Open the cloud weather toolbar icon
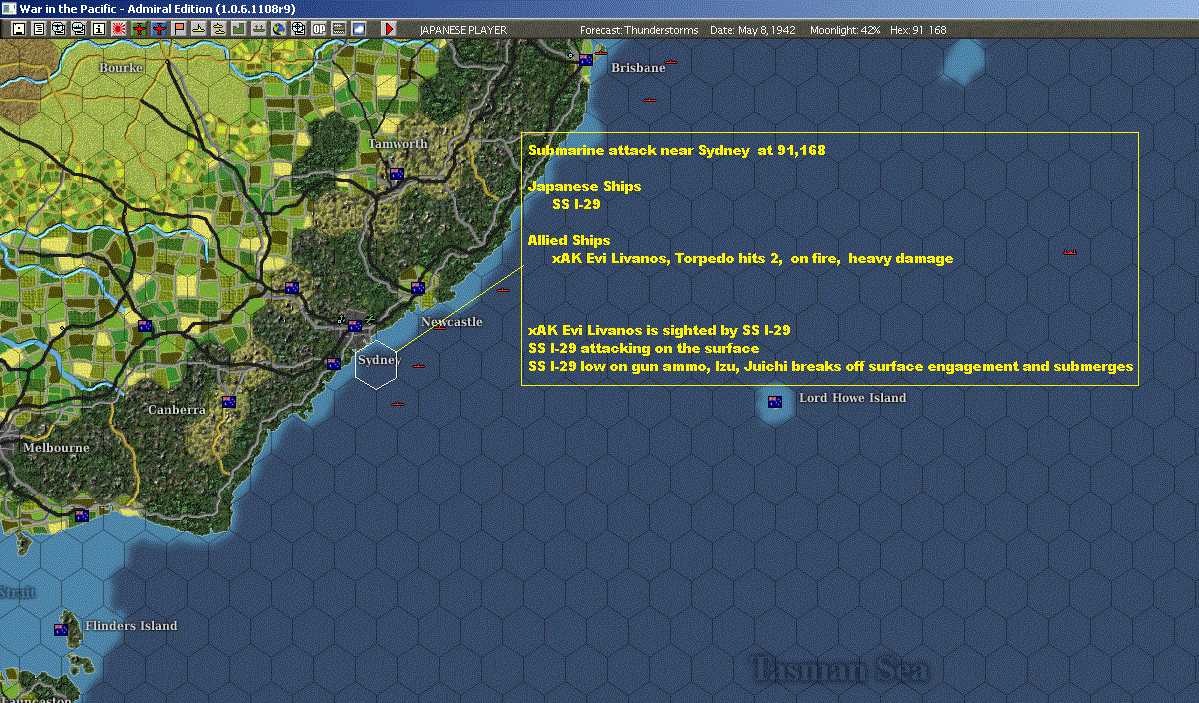Image resolution: width=1199 pixels, height=703 pixels. point(359,29)
